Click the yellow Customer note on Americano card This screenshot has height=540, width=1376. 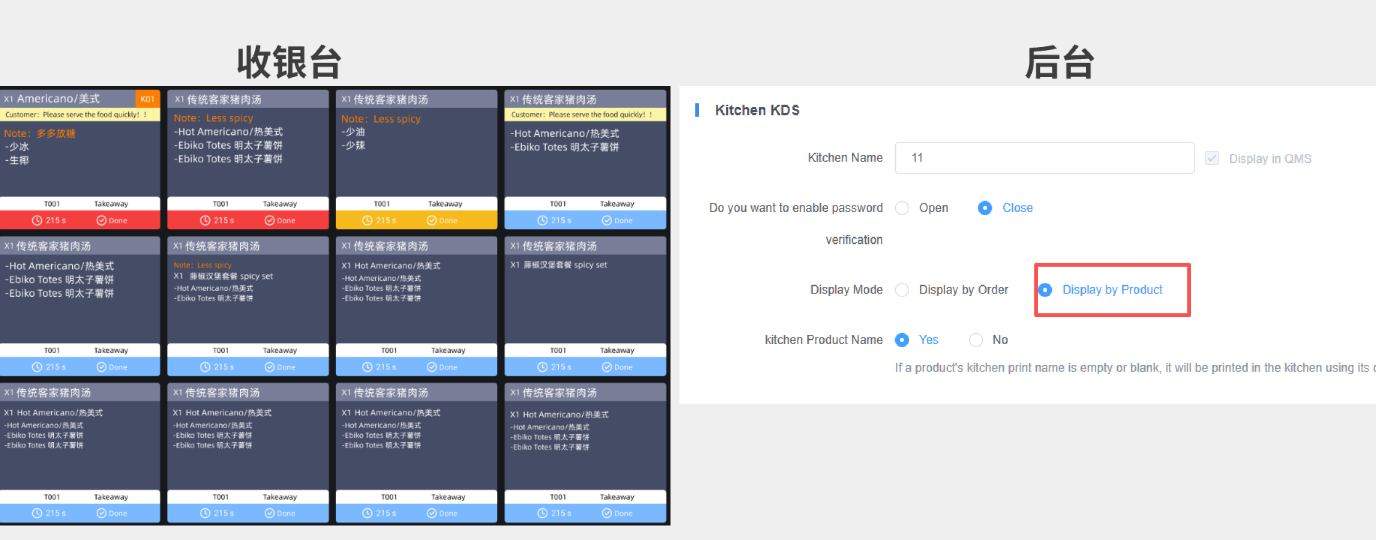76,115
